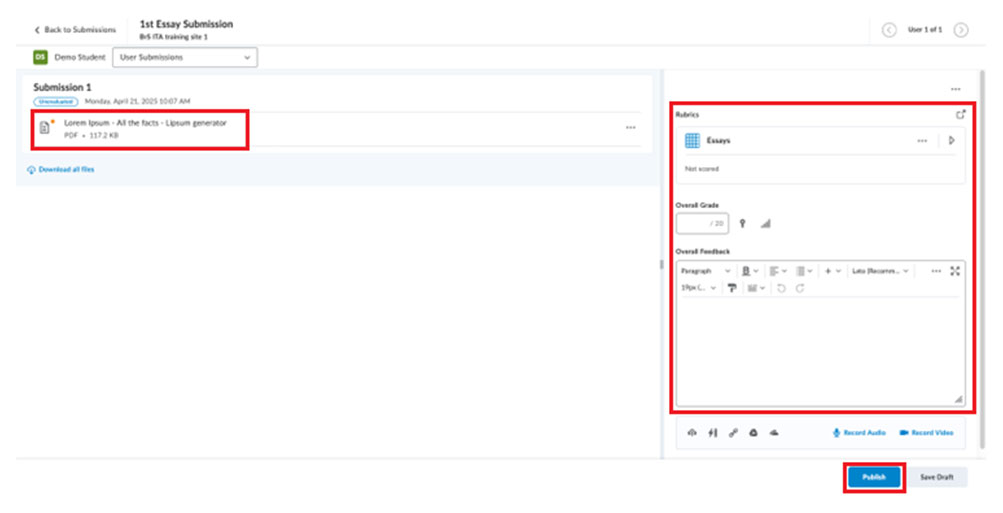This screenshot has width=1003, height=513.
Task: Open the bold text formatting dropdown
Action: (x=750, y=271)
